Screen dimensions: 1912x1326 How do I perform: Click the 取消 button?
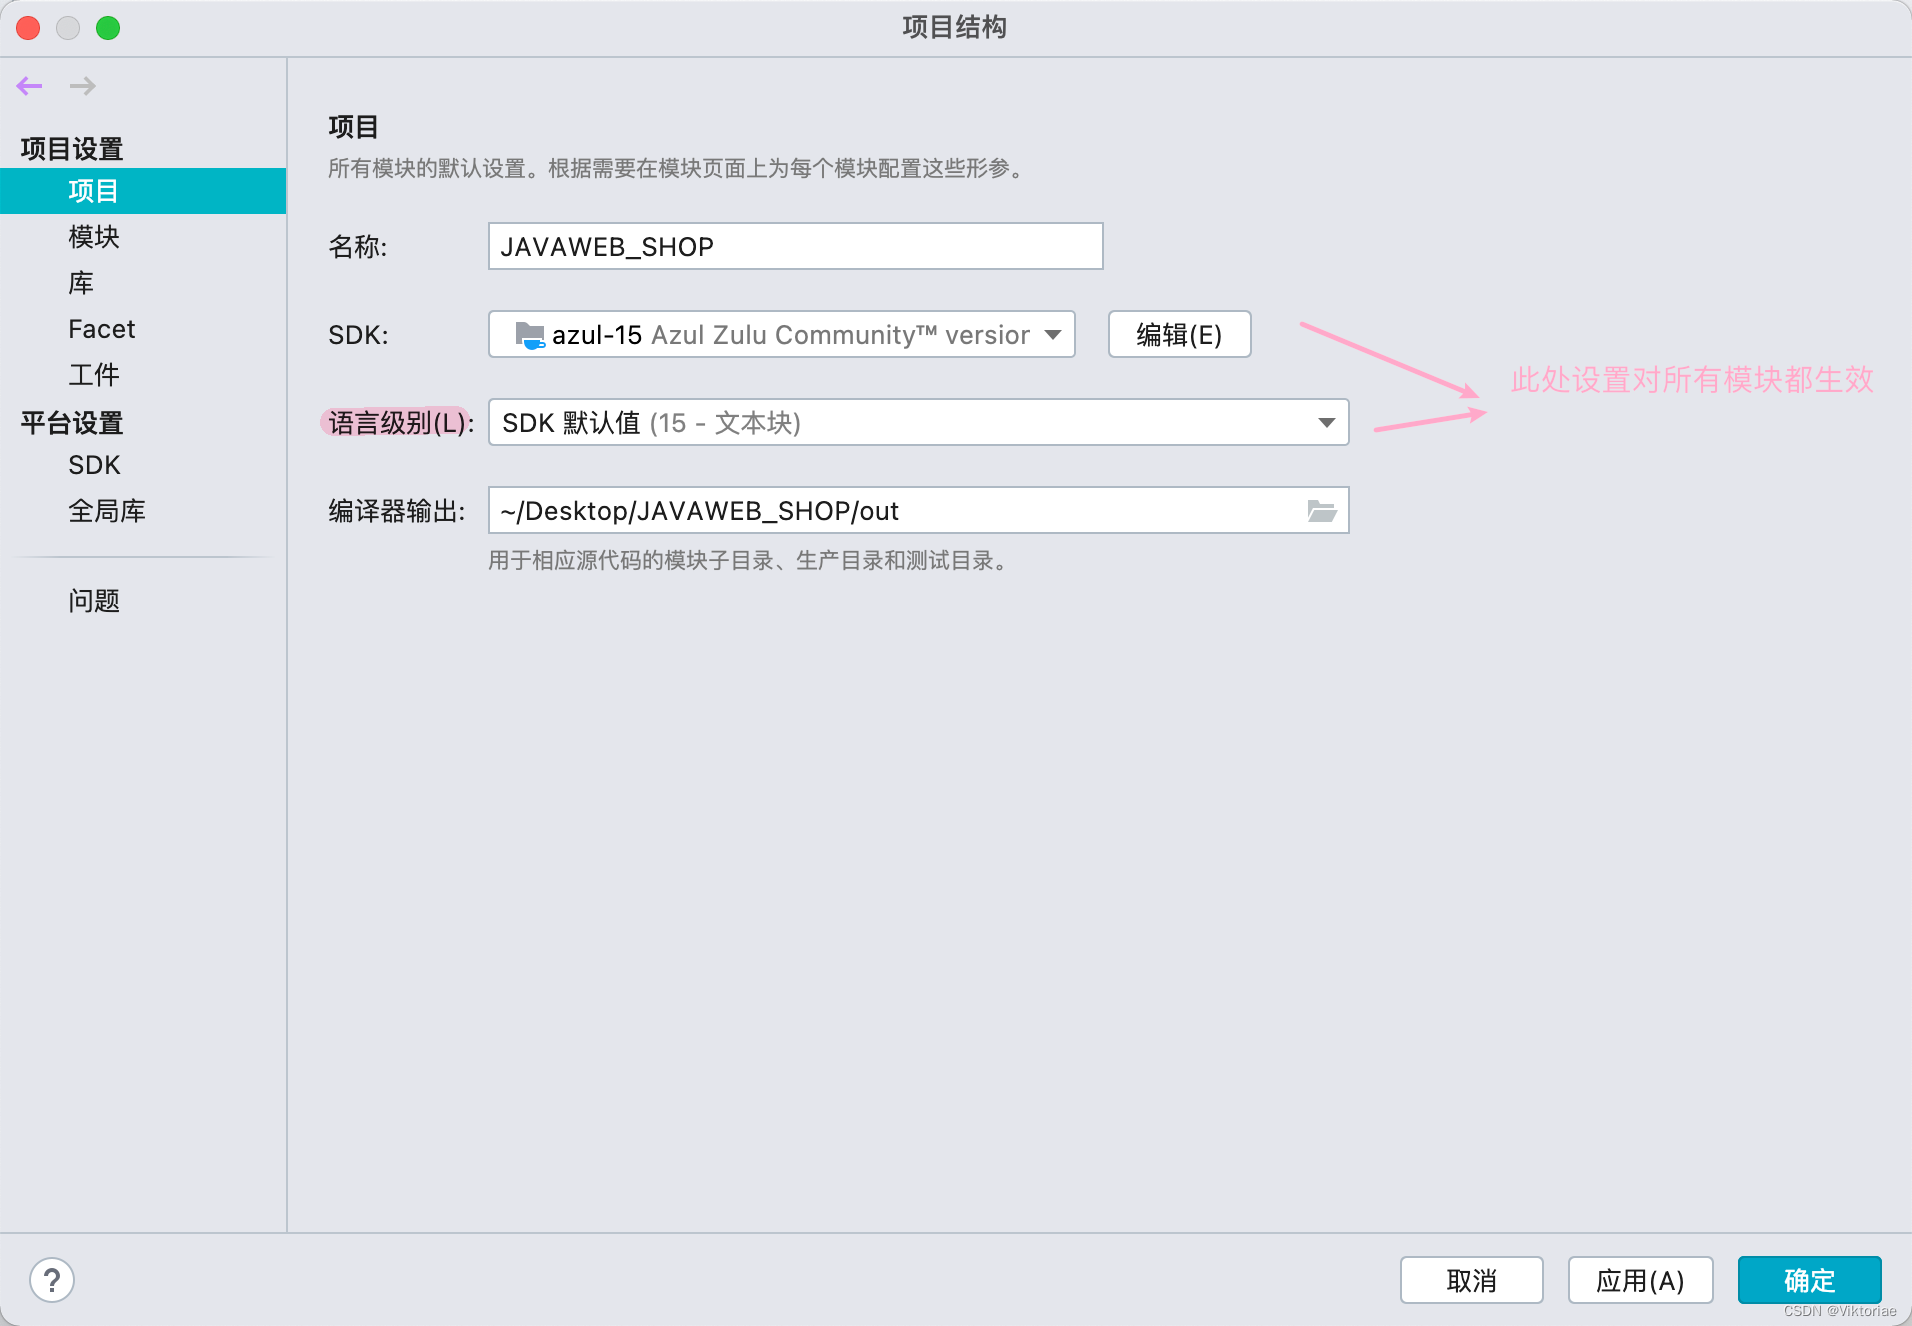tap(1471, 1280)
